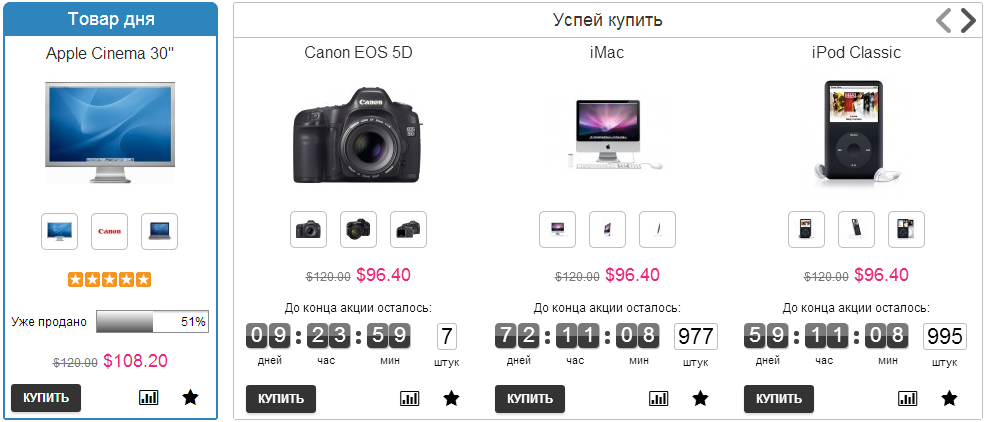Click Купить button for Apple Cinema 30"
The width and height of the screenshot is (988, 422).
click(x=46, y=398)
